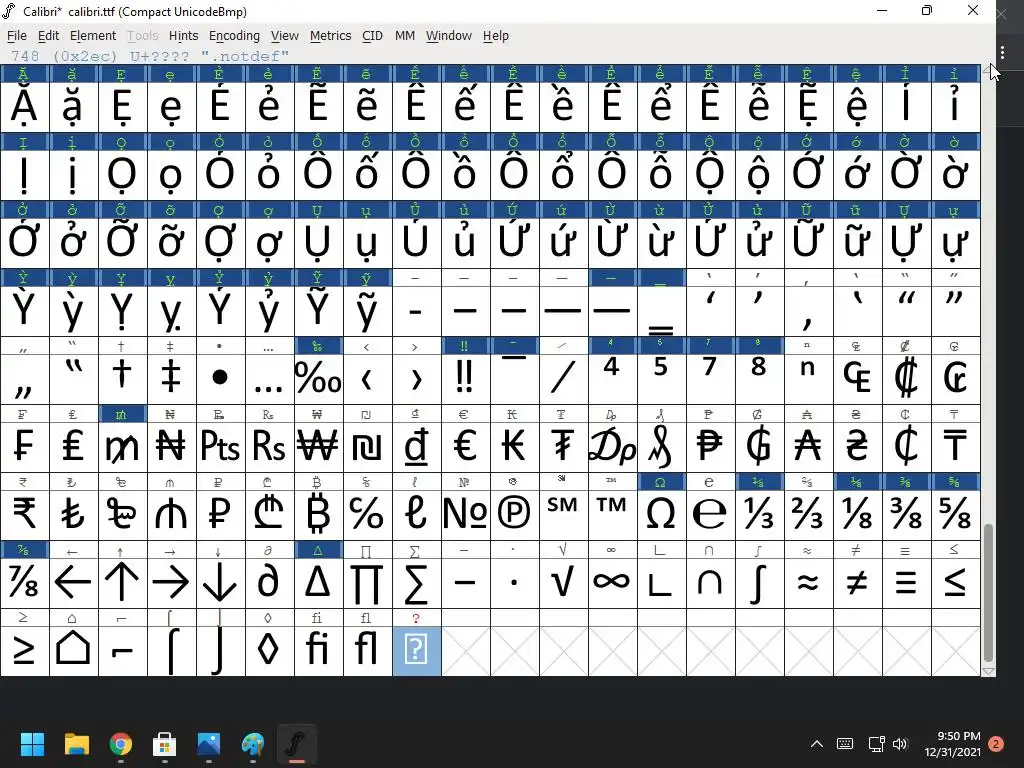1024x768 pixels.
Task: Show hidden system tray icons
Action: (x=817, y=744)
